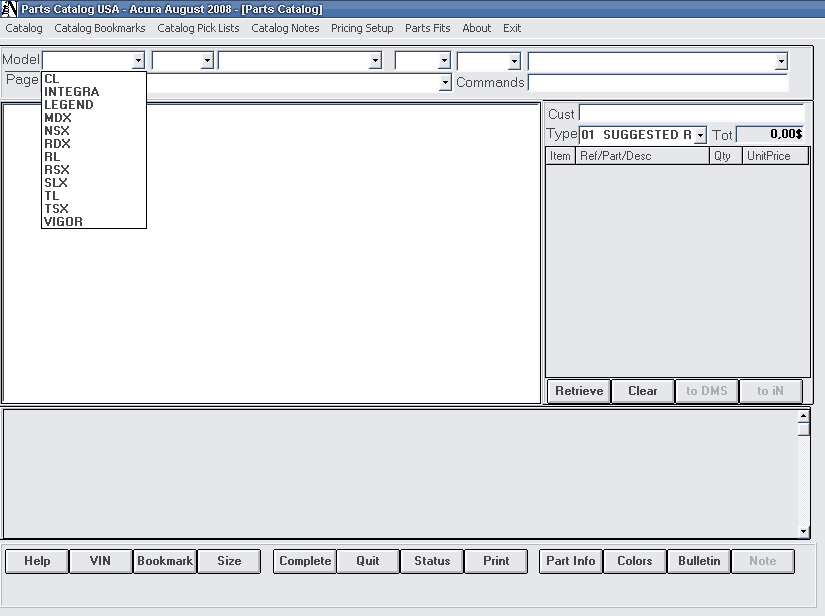Open the Catalog Bookmarks menu
Viewport: 825px width, 616px height.
click(x=100, y=28)
